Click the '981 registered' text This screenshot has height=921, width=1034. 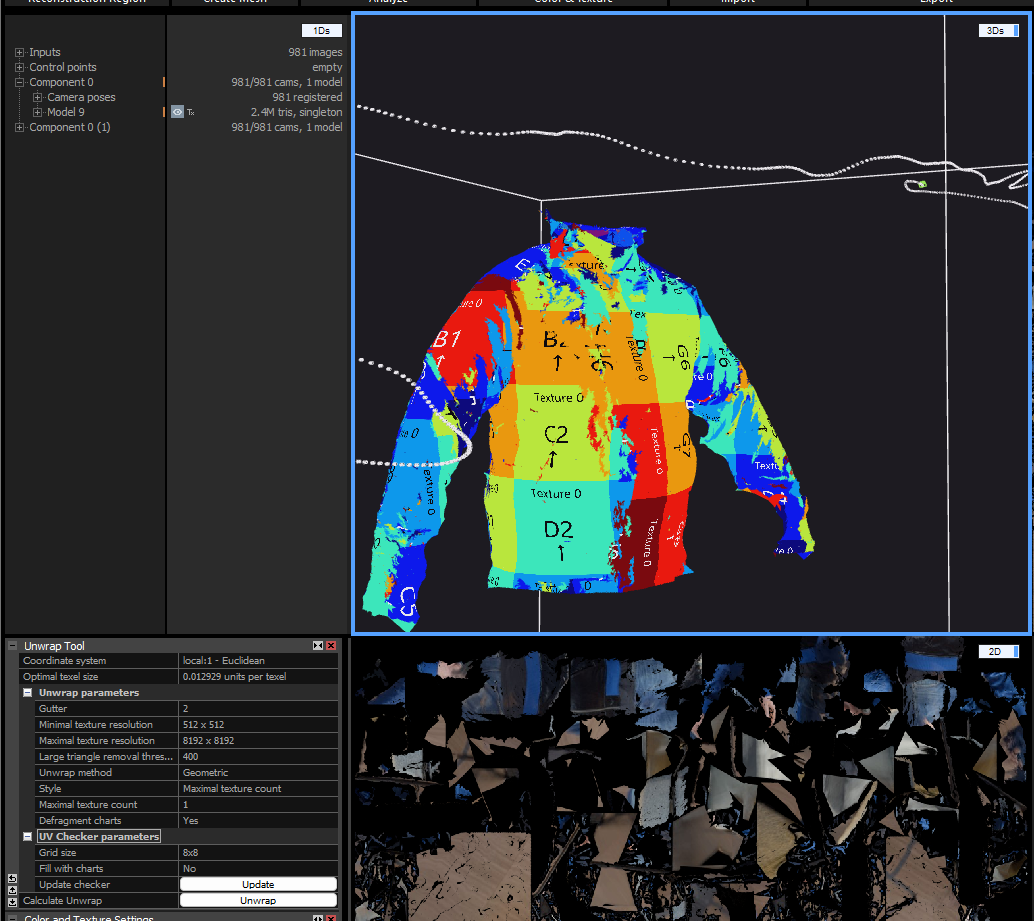click(307, 97)
